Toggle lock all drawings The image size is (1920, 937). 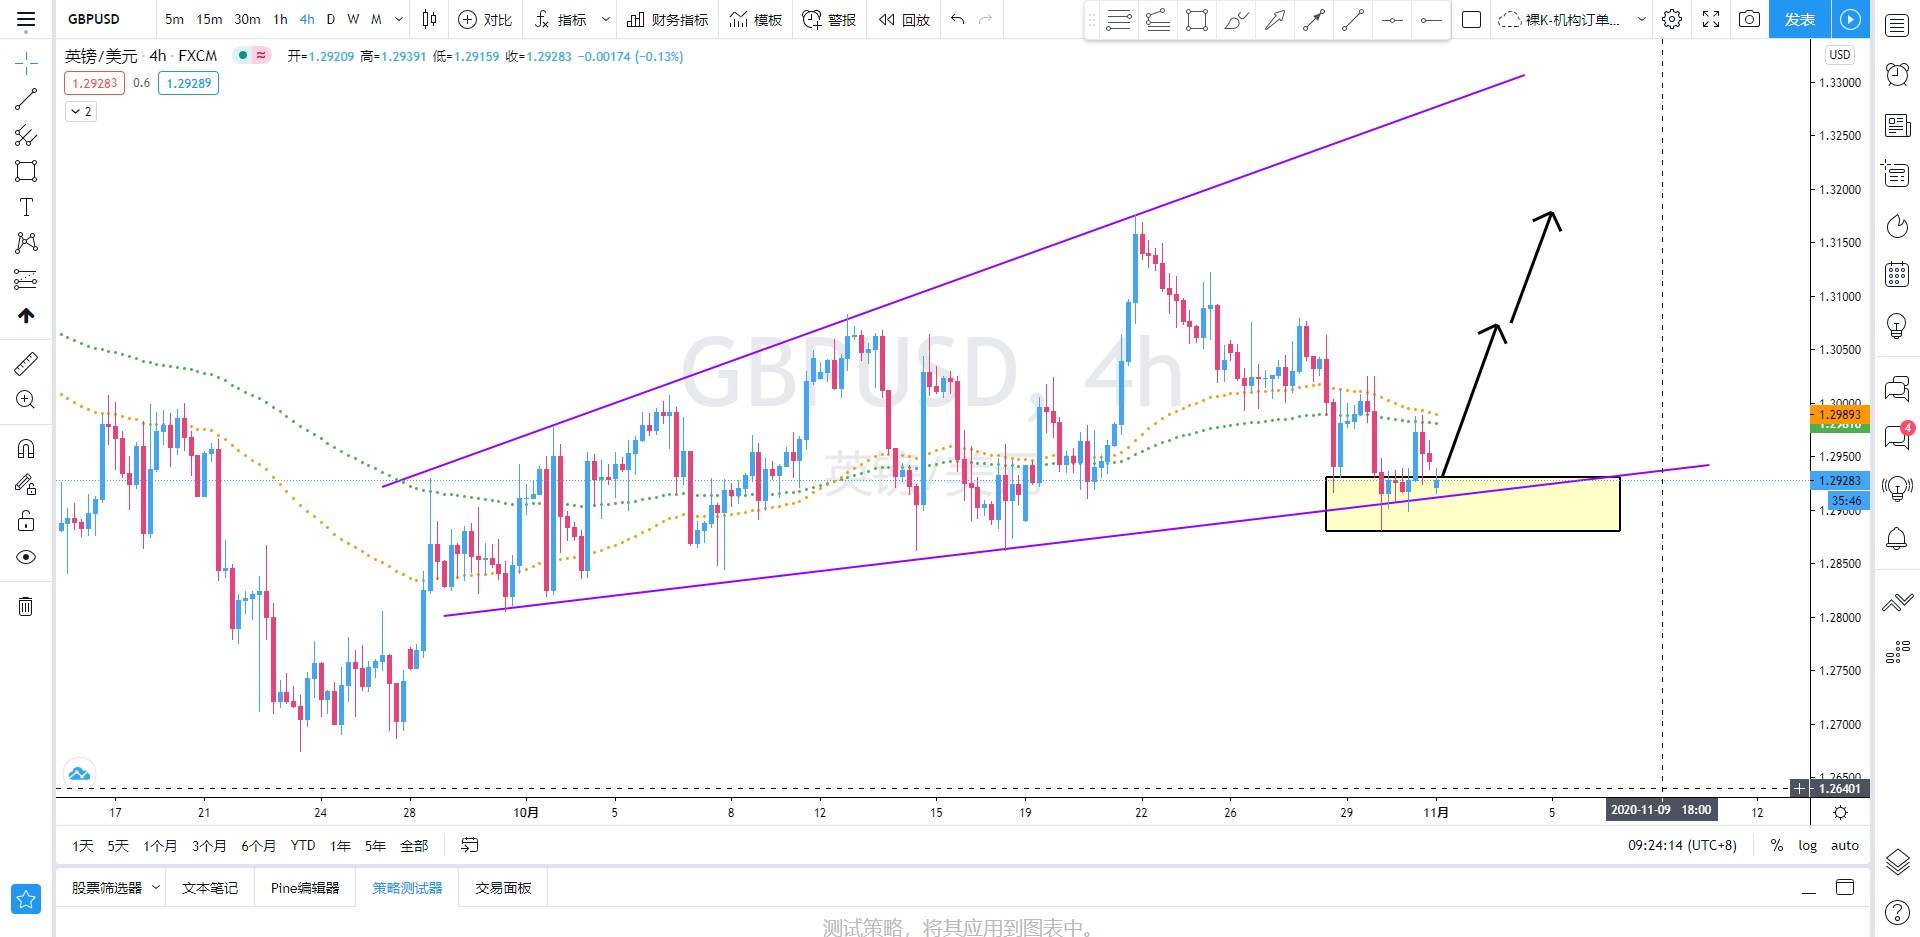(x=26, y=521)
